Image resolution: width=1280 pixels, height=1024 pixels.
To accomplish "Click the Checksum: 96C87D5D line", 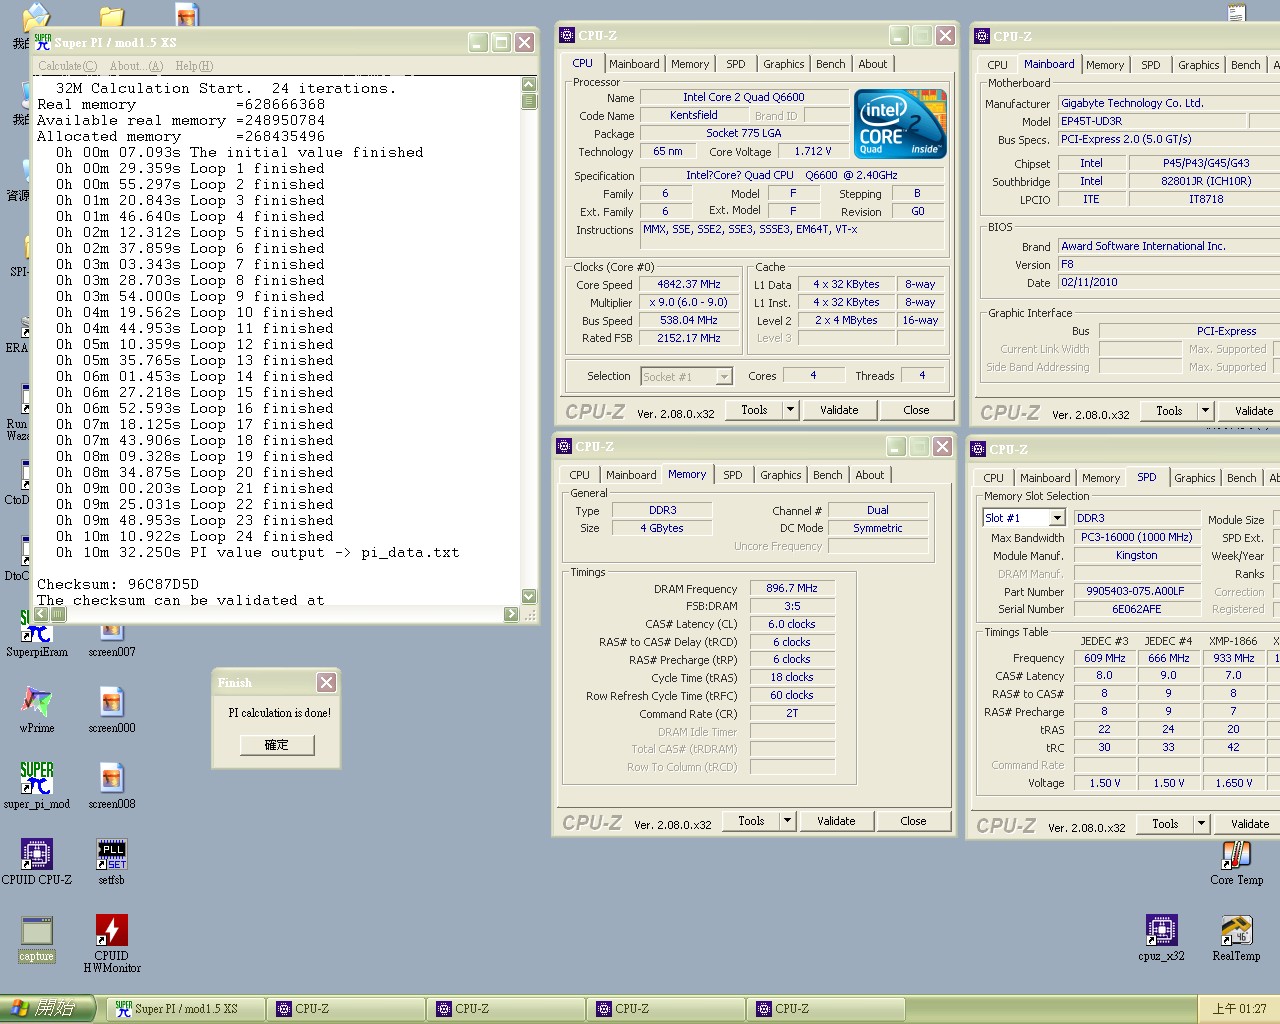I will point(118,584).
